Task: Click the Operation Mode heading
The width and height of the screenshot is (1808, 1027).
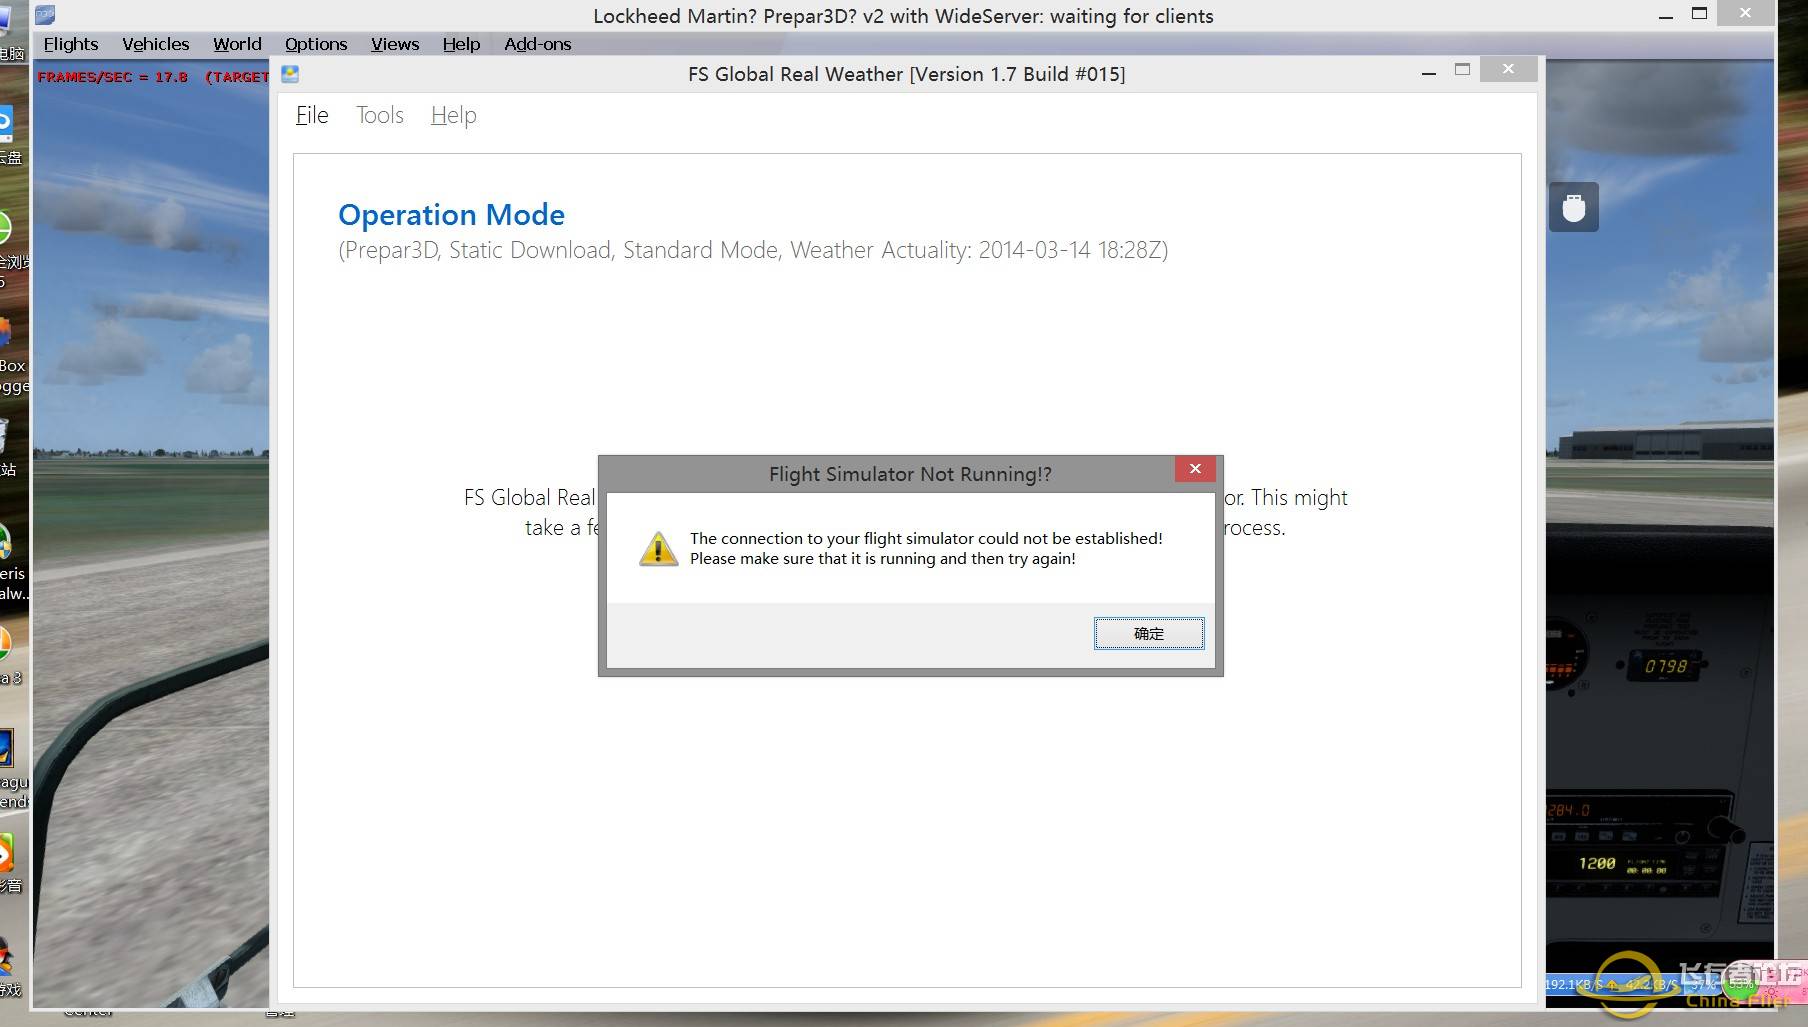Action: tap(451, 214)
